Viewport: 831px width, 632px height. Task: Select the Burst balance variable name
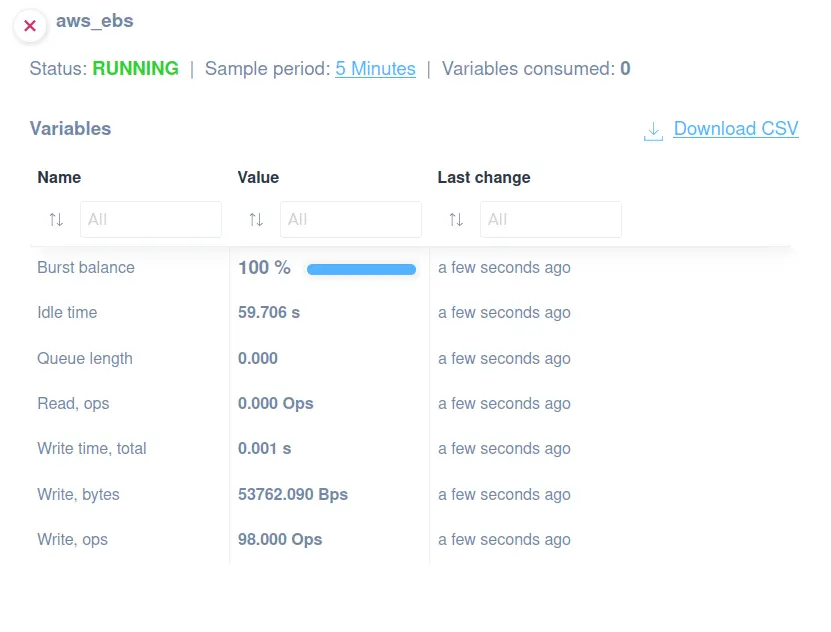pos(86,268)
